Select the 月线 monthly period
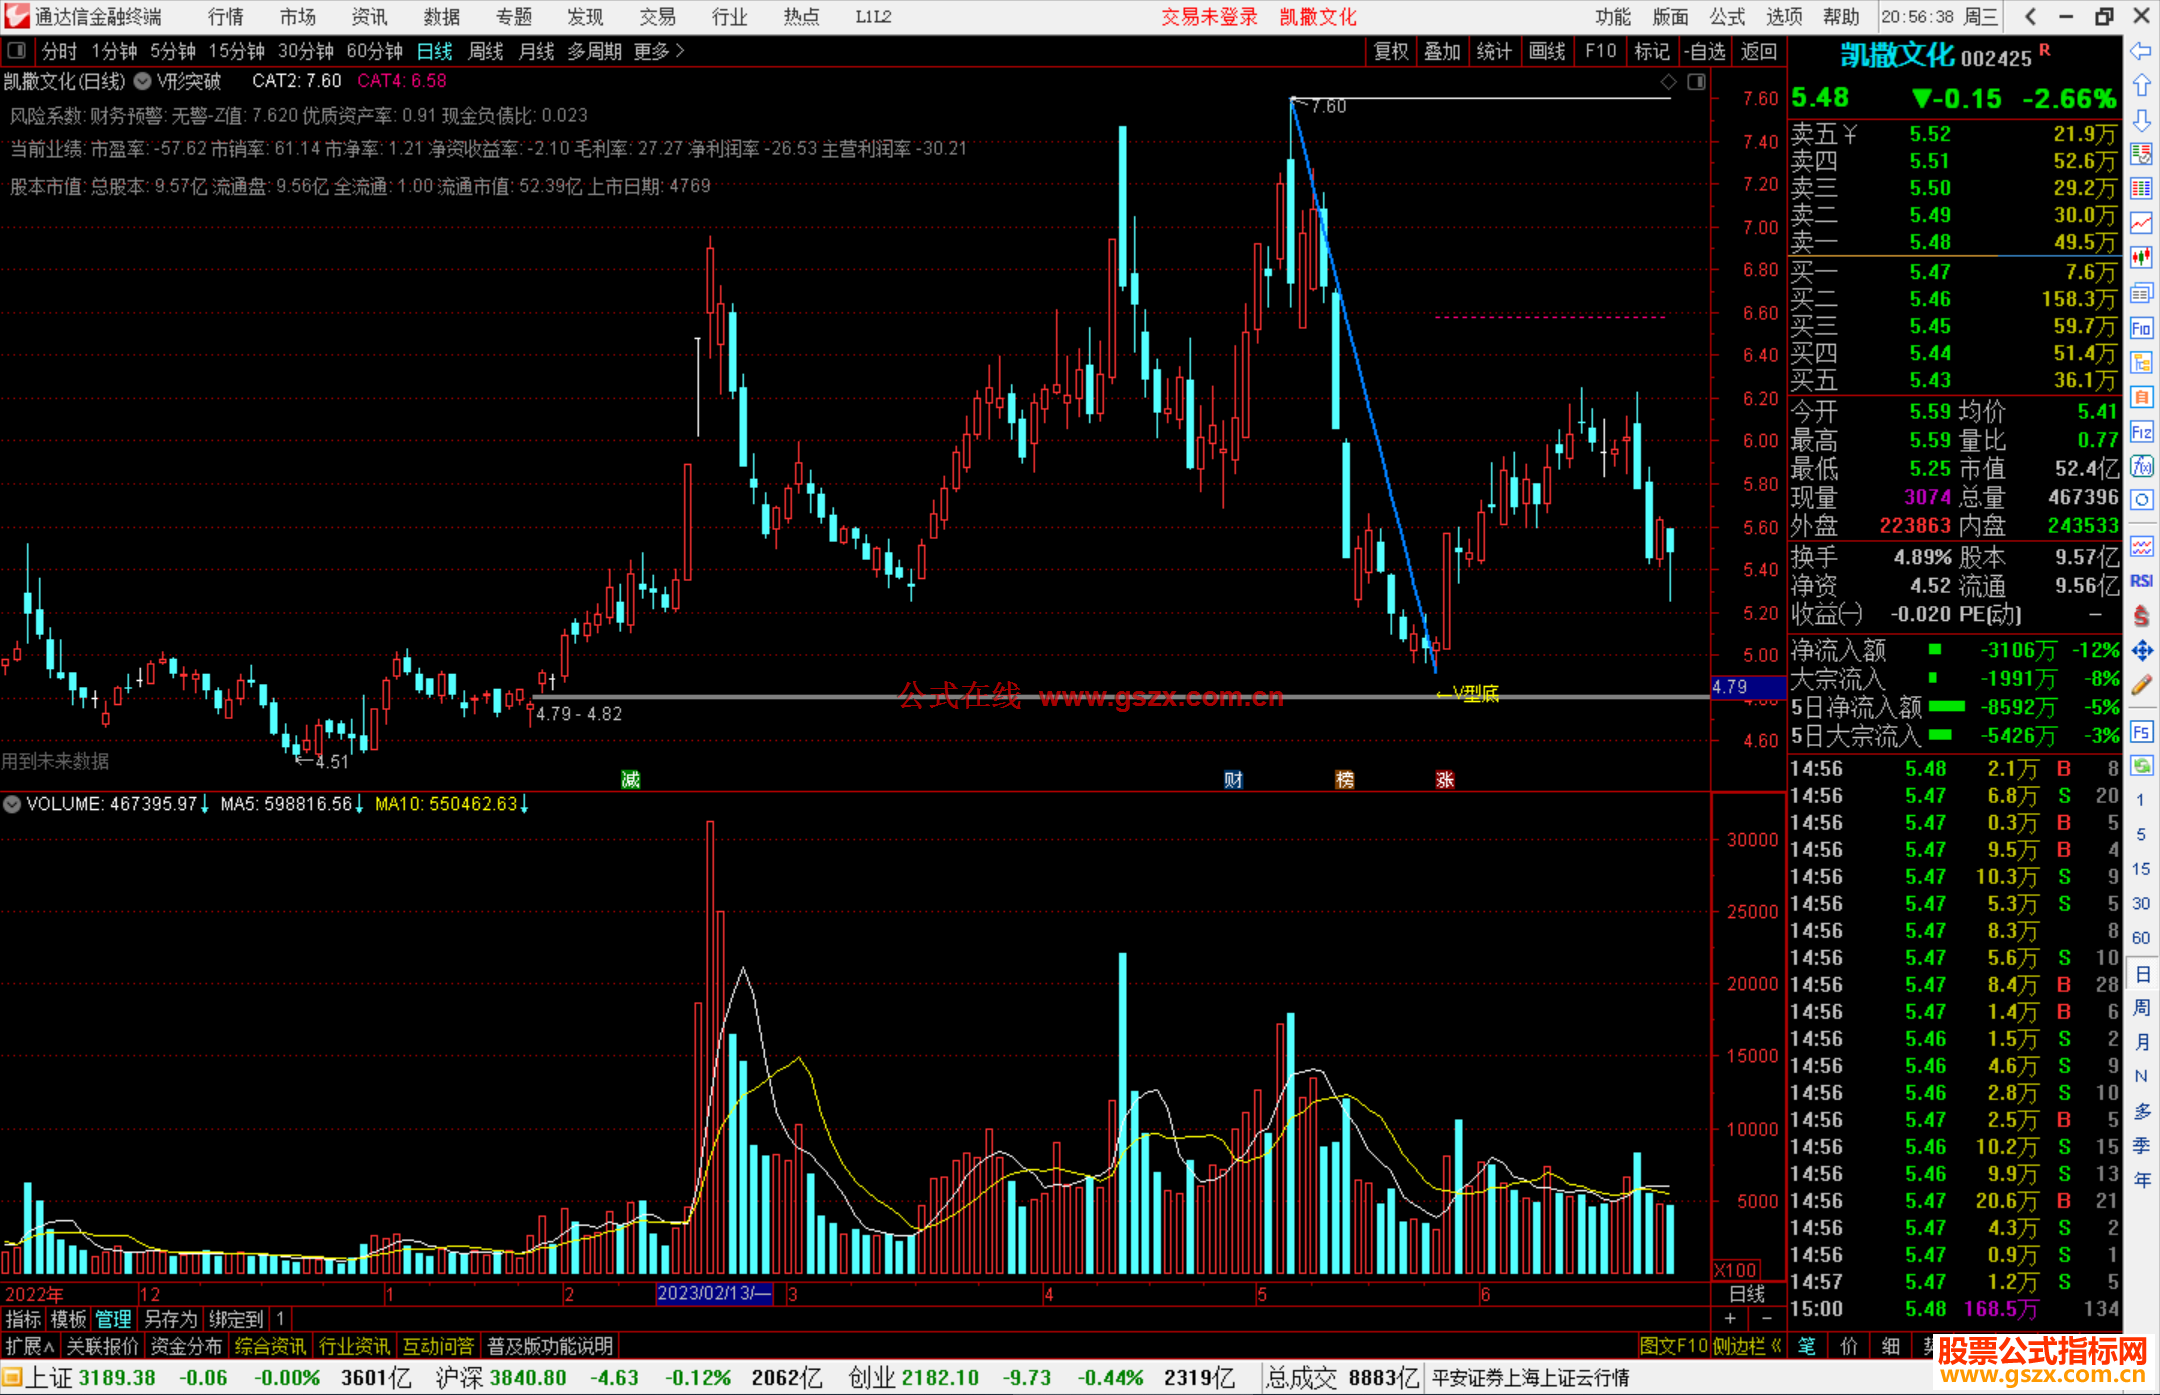 click(x=536, y=51)
